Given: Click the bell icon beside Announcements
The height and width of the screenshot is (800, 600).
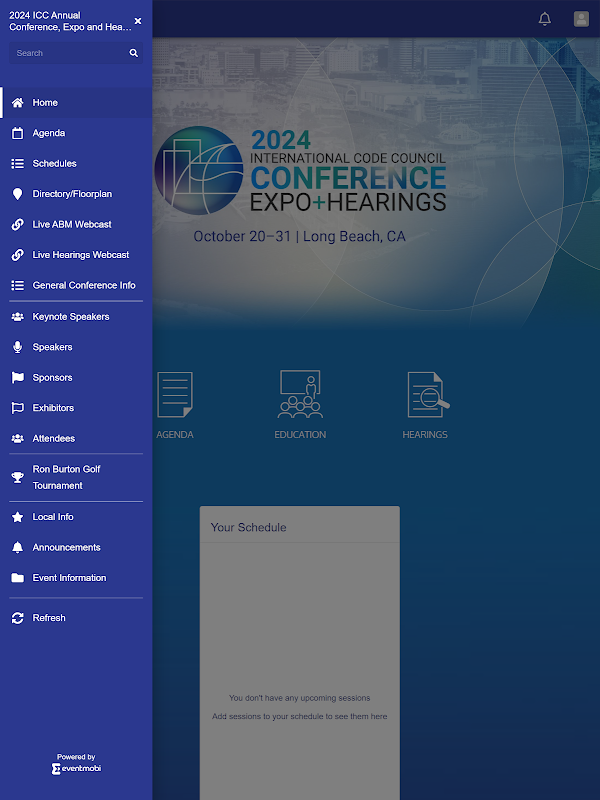Looking at the screenshot, I should (17, 547).
